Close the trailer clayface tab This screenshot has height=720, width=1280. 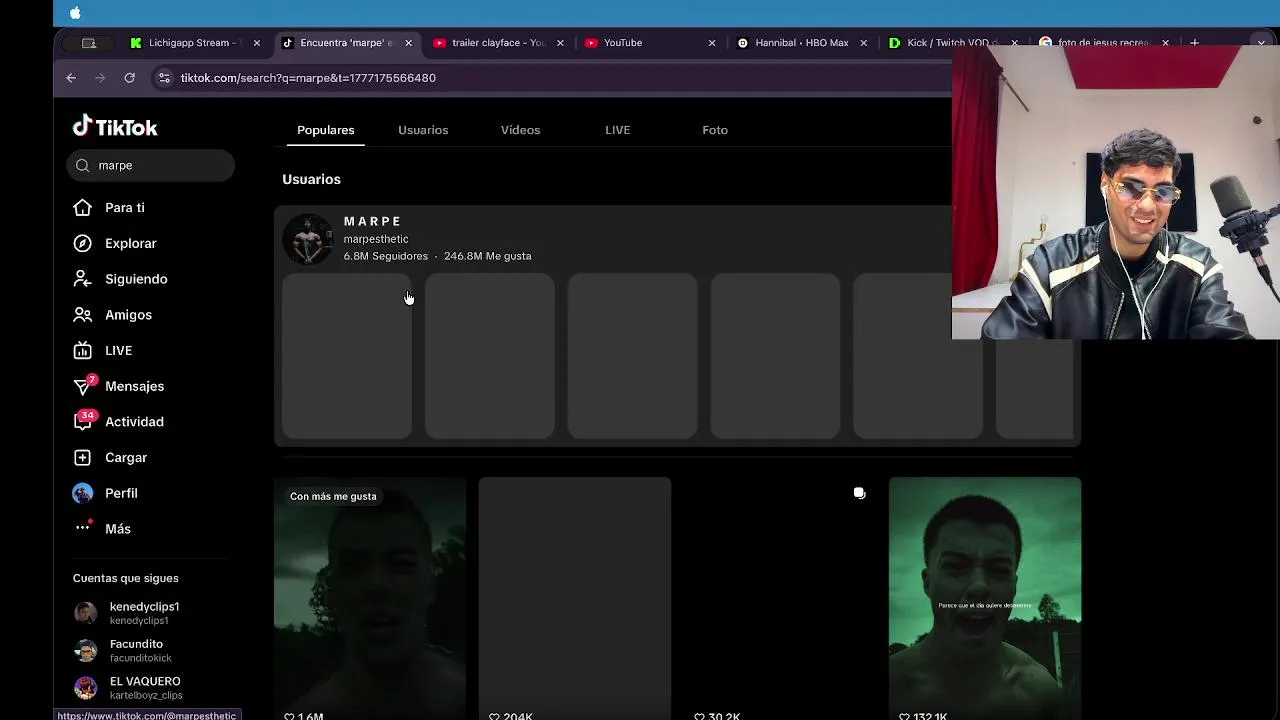click(560, 43)
